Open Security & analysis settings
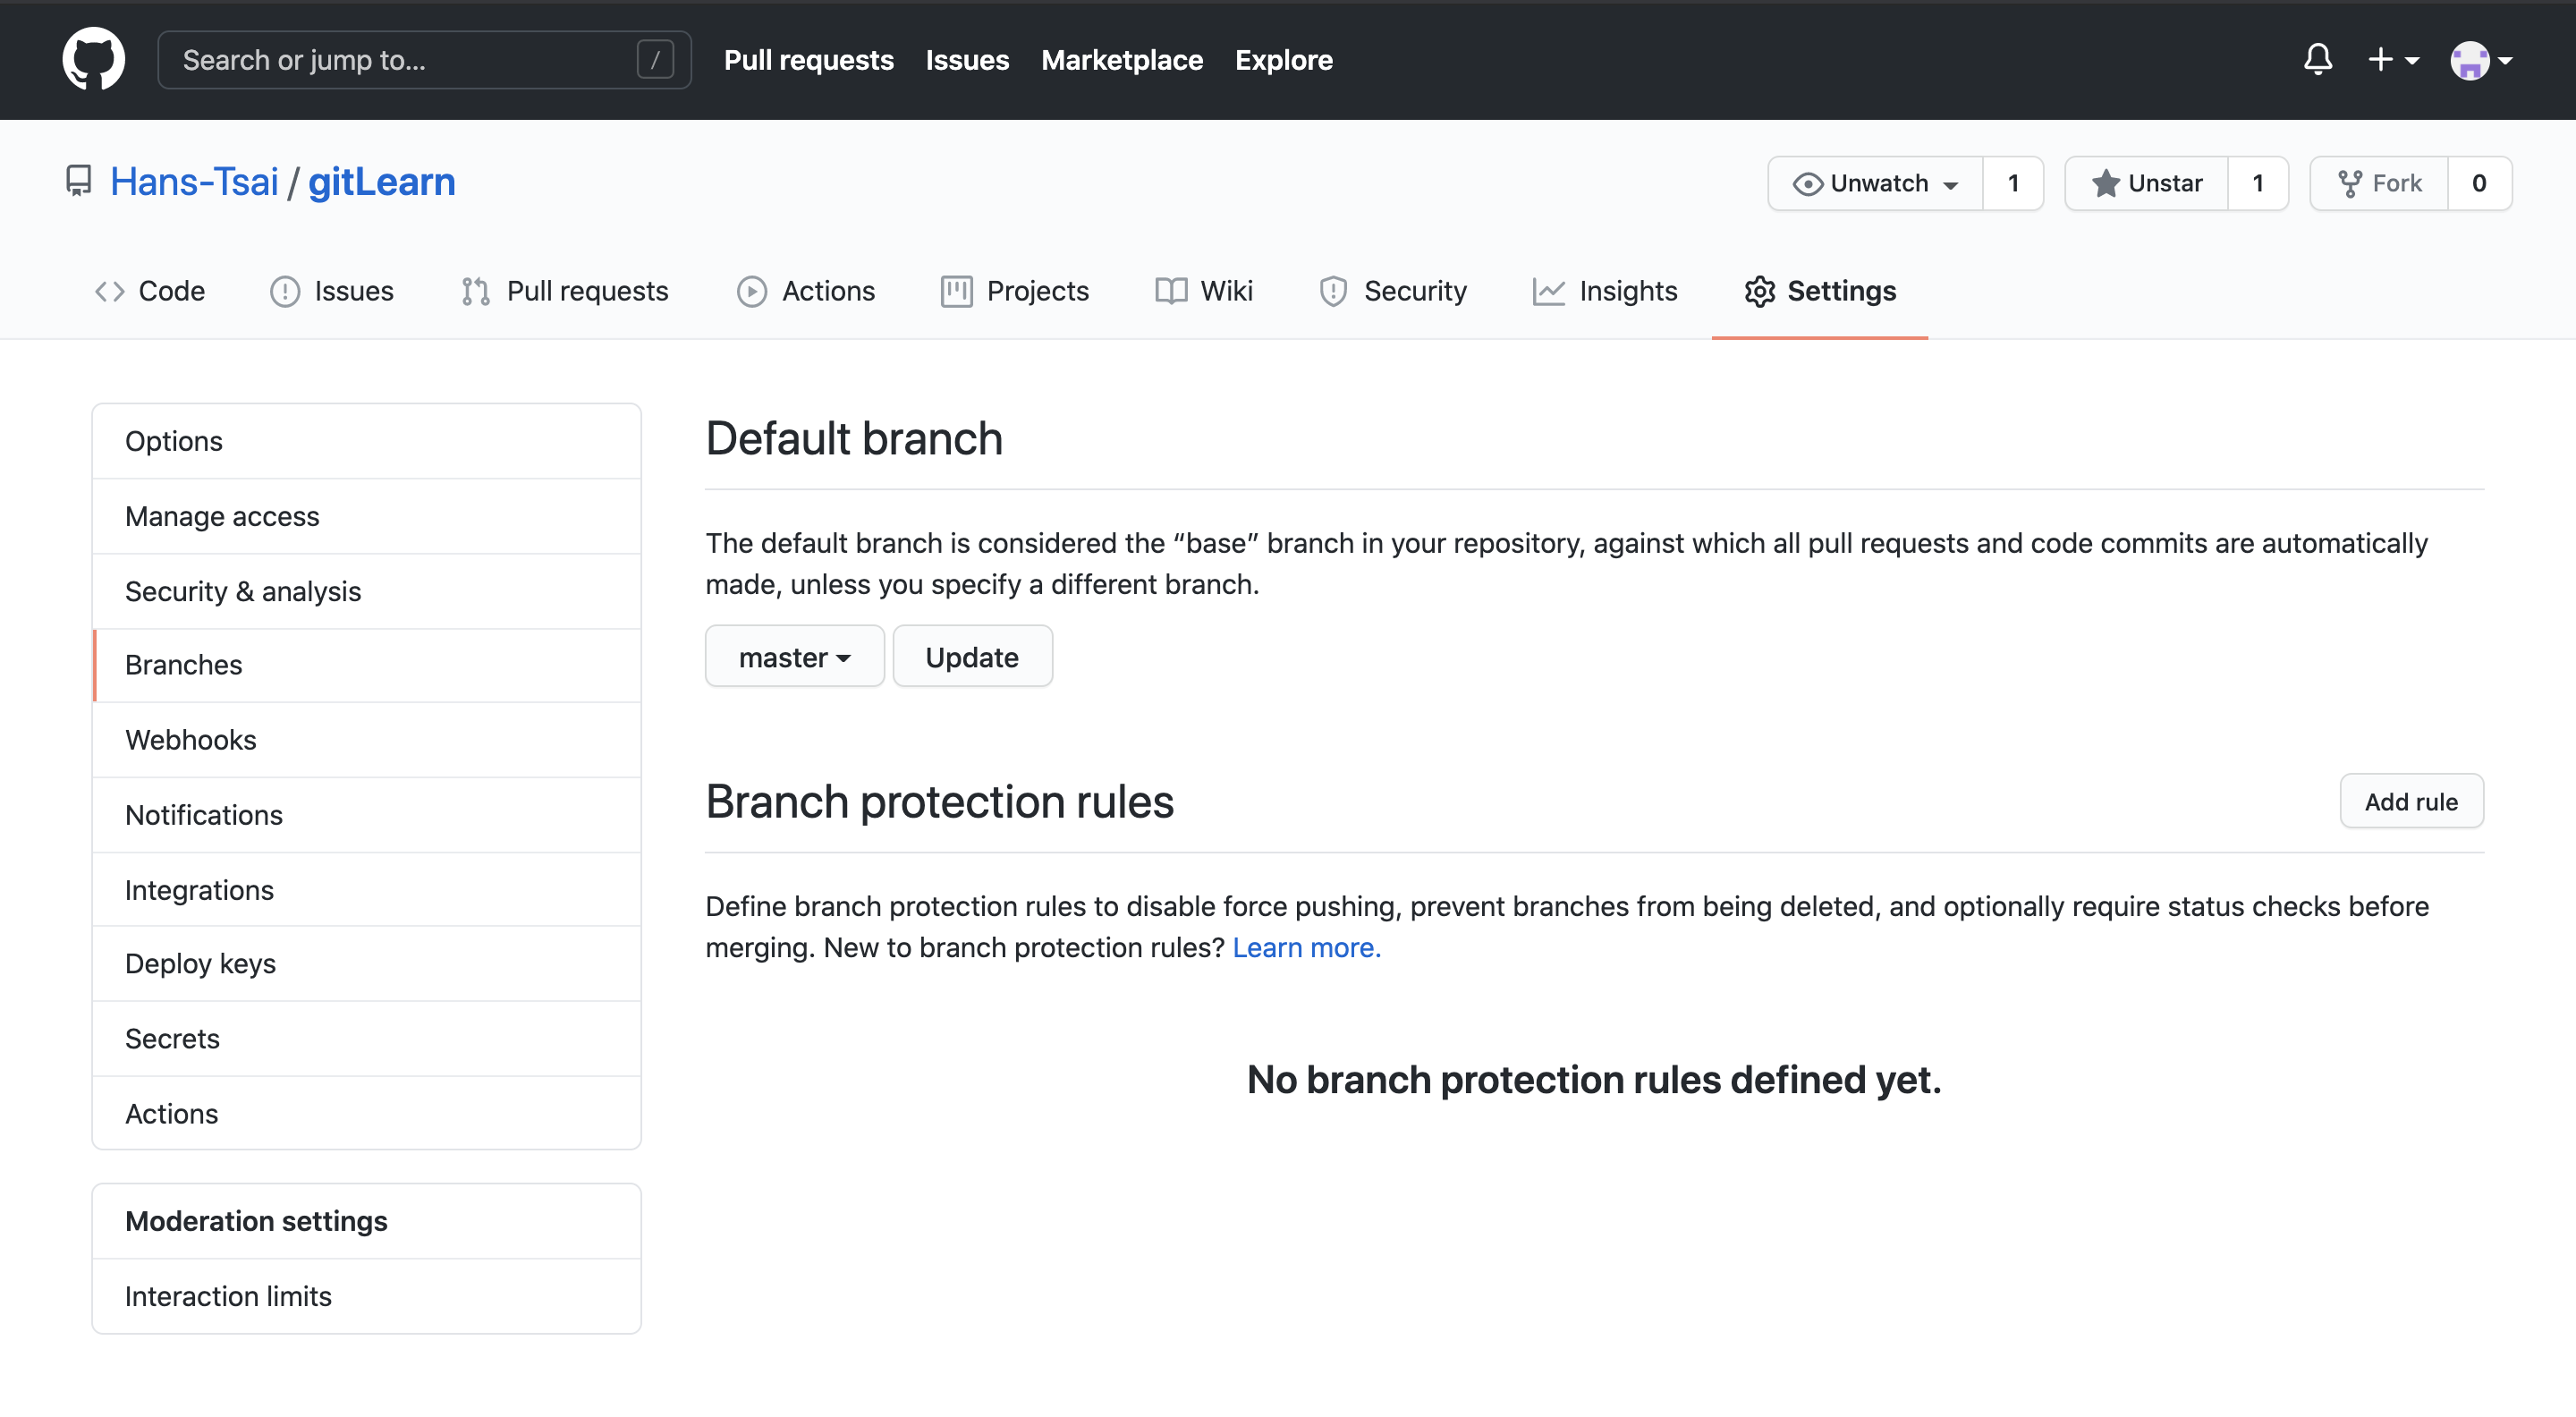2576x1417 pixels. tap(366, 591)
